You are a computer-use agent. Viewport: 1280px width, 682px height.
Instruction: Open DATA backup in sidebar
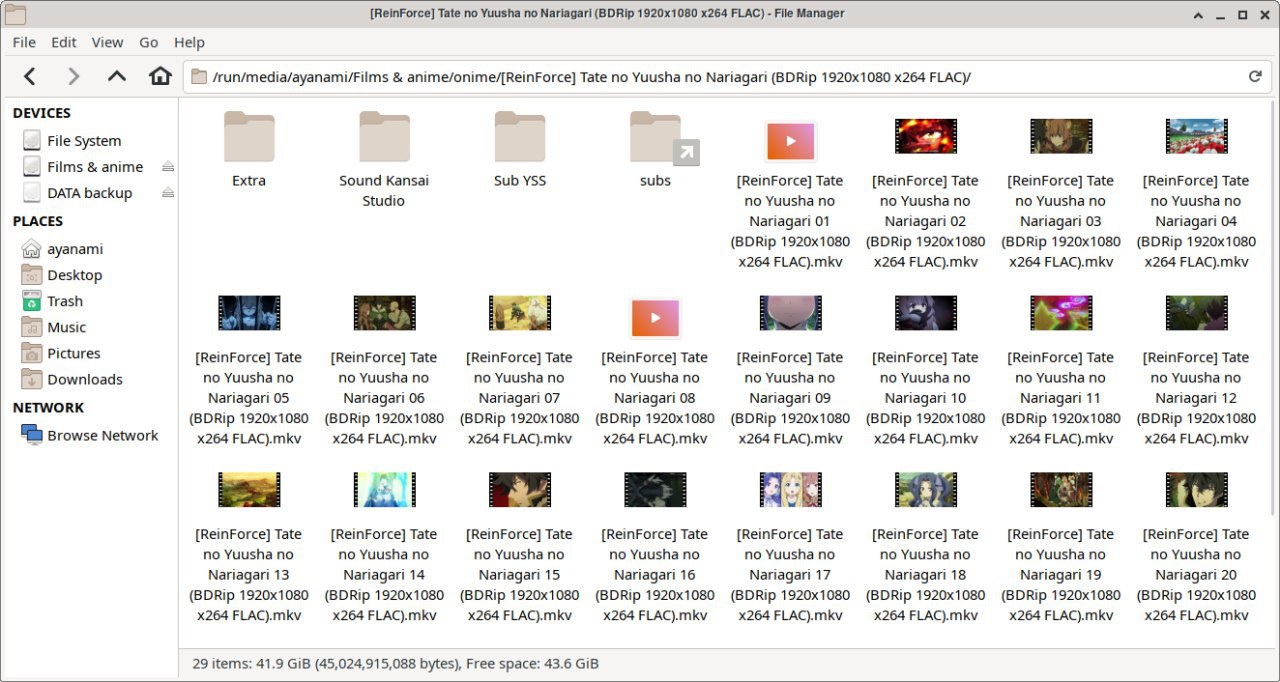(89, 193)
